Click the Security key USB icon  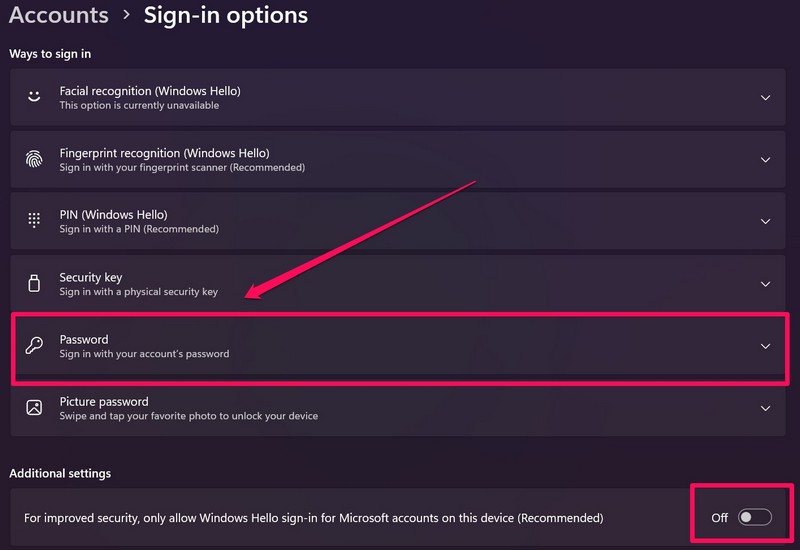(x=34, y=283)
